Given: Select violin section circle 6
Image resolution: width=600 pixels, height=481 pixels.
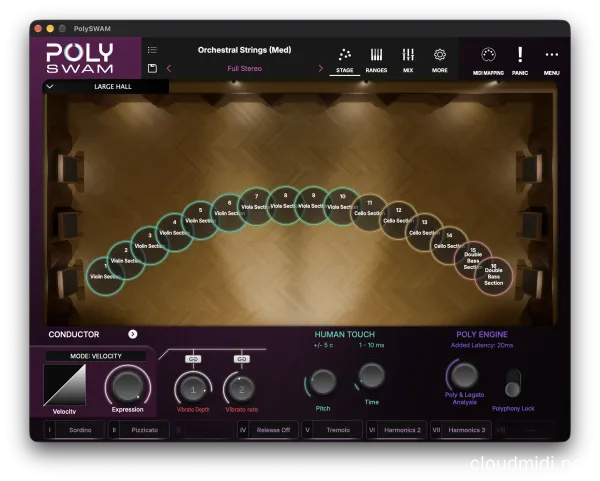Looking at the screenshot, I should [229, 212].
